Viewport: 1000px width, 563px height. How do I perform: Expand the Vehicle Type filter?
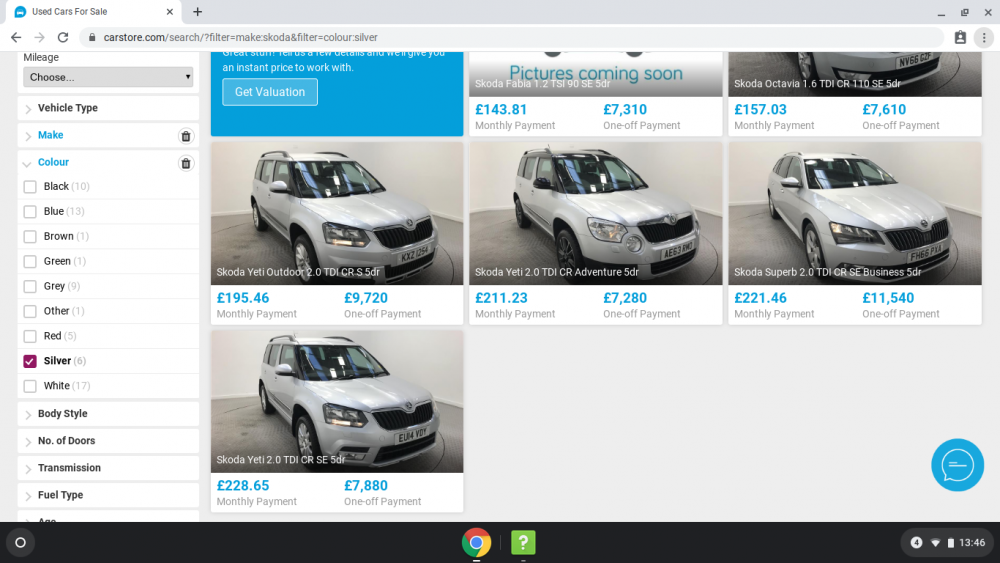point(108,108)
